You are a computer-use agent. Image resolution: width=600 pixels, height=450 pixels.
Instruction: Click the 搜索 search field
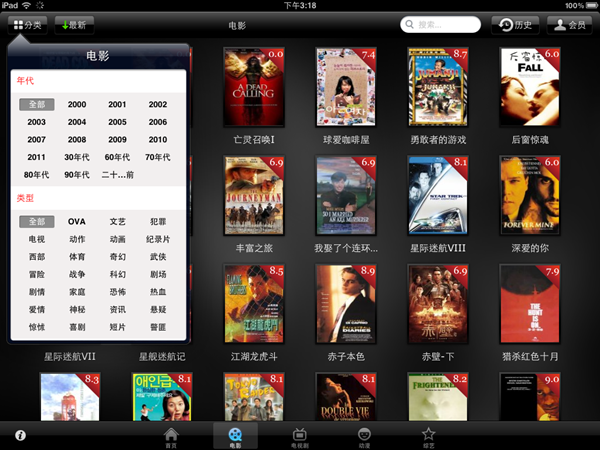(x=440, y=25)
